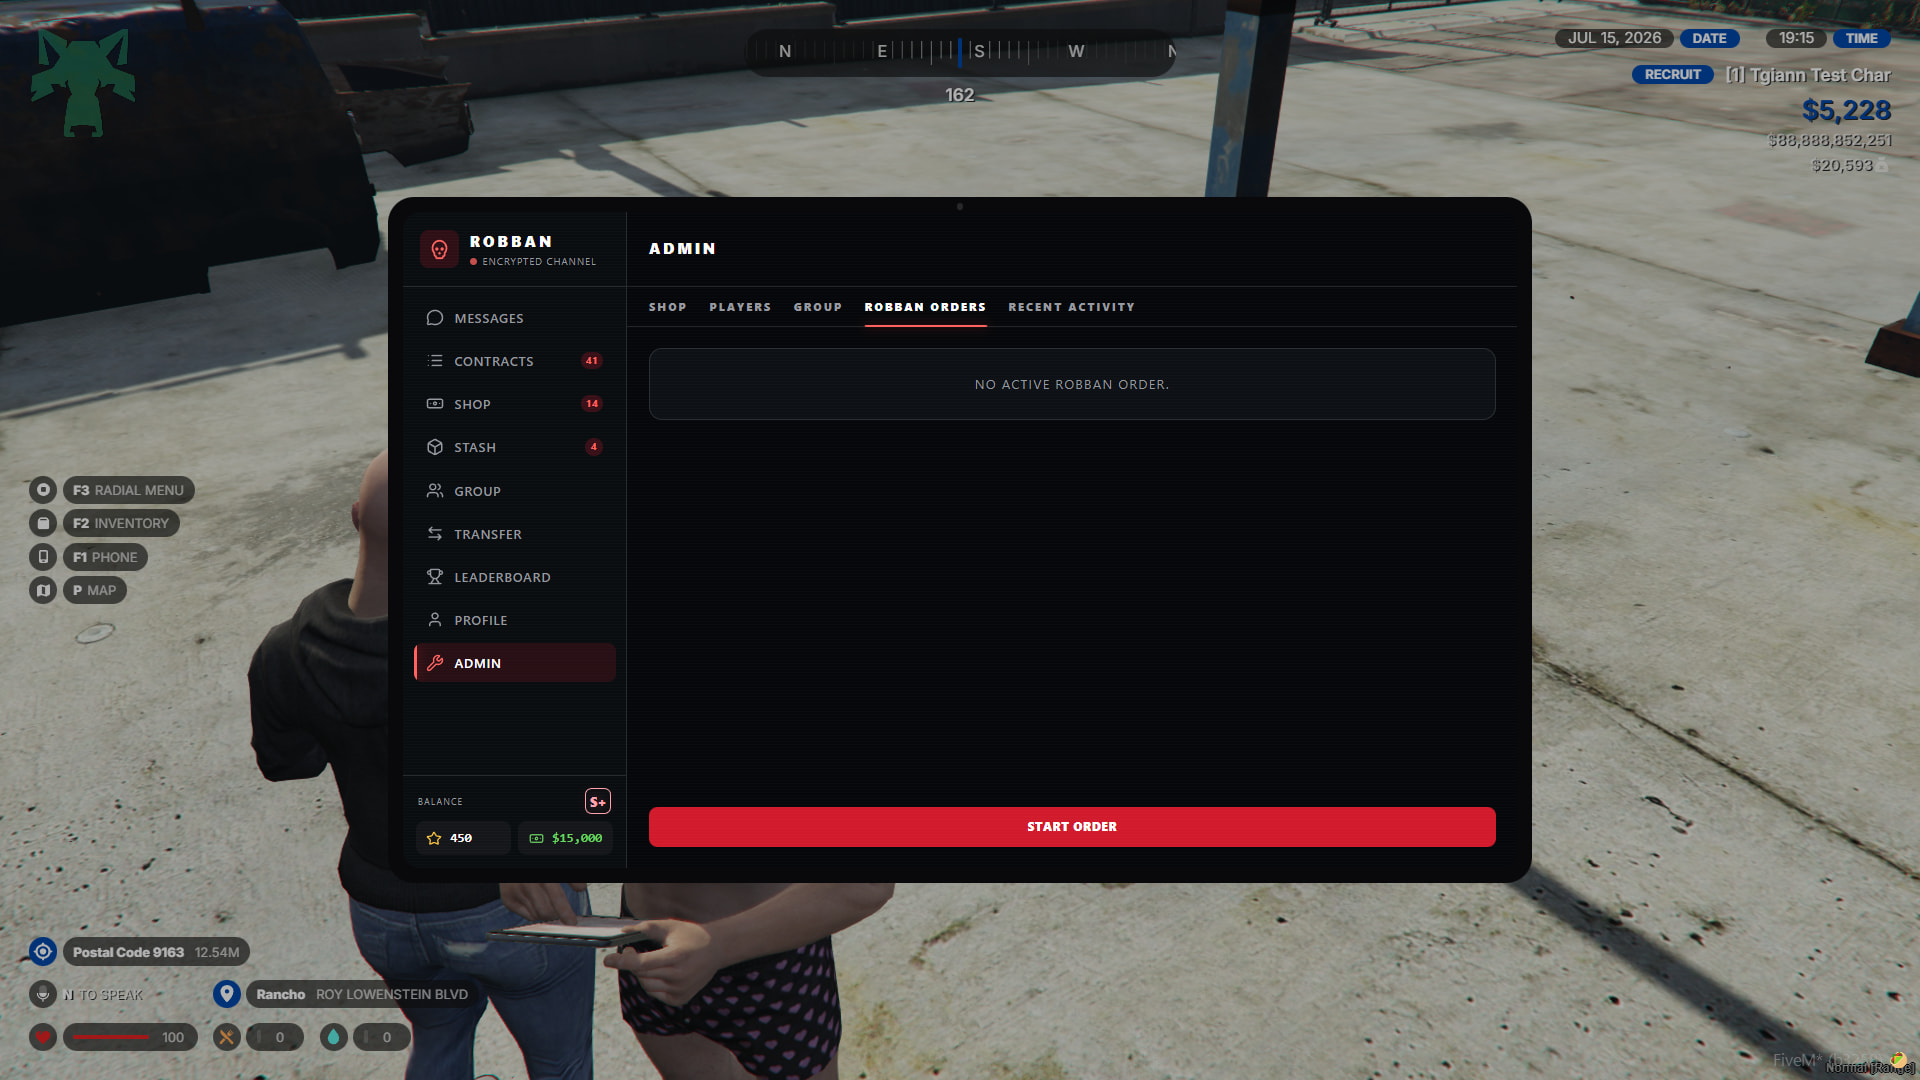Open Leaderboard trophy icon
The image size is (1920, 1080).
(x=435, y=577)
